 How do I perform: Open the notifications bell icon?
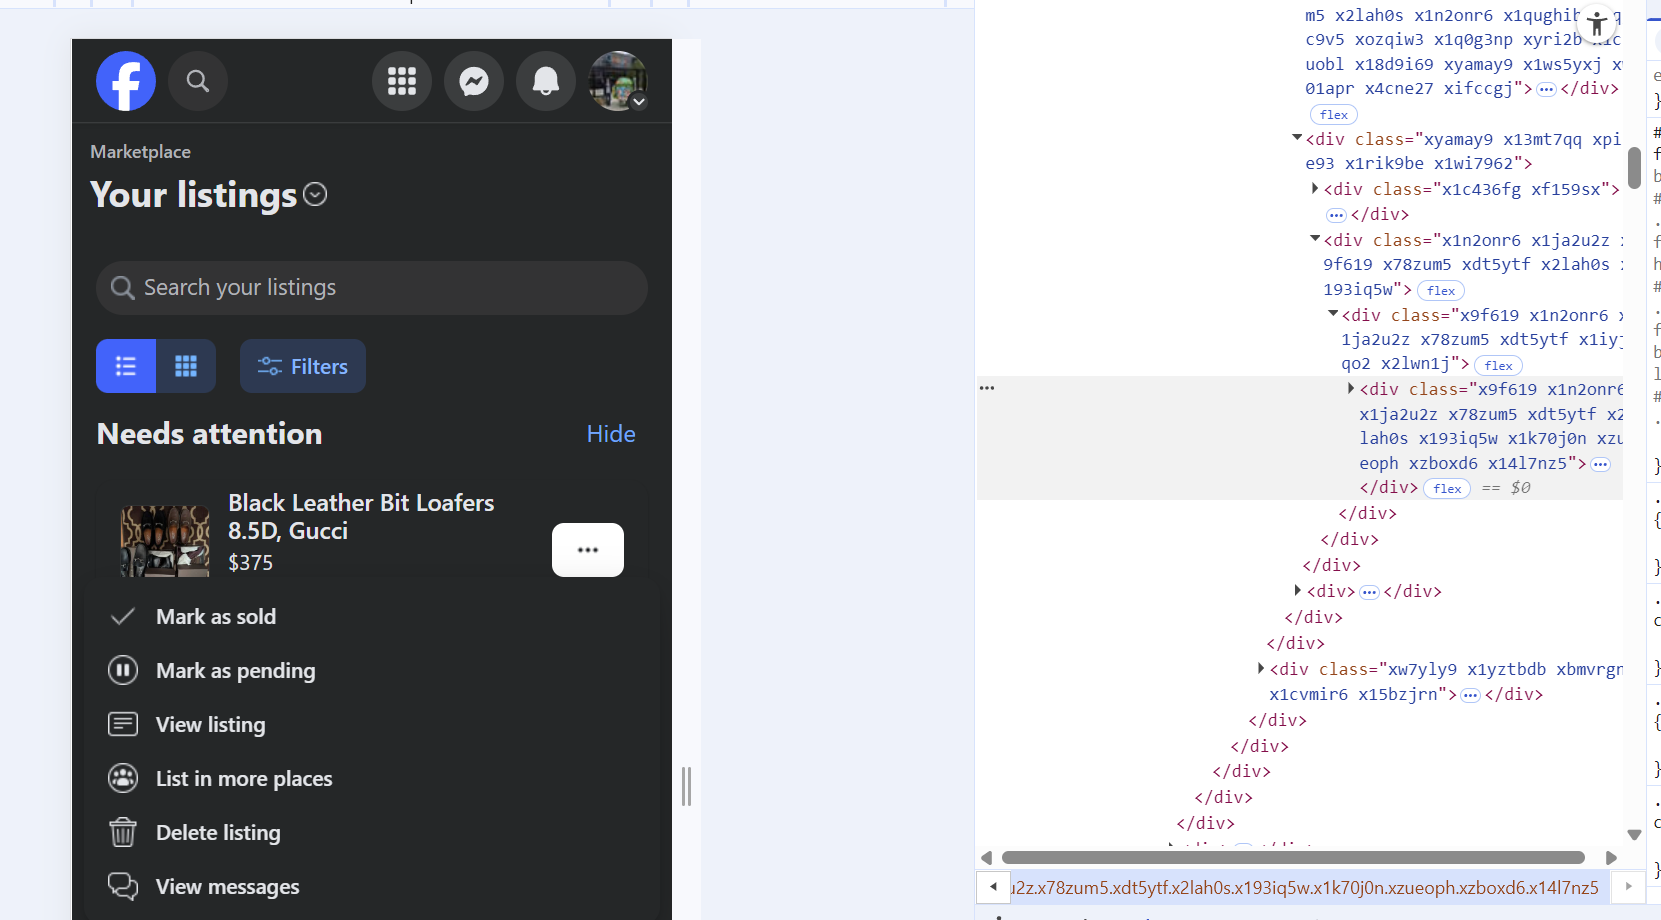[x=546, y=81]
